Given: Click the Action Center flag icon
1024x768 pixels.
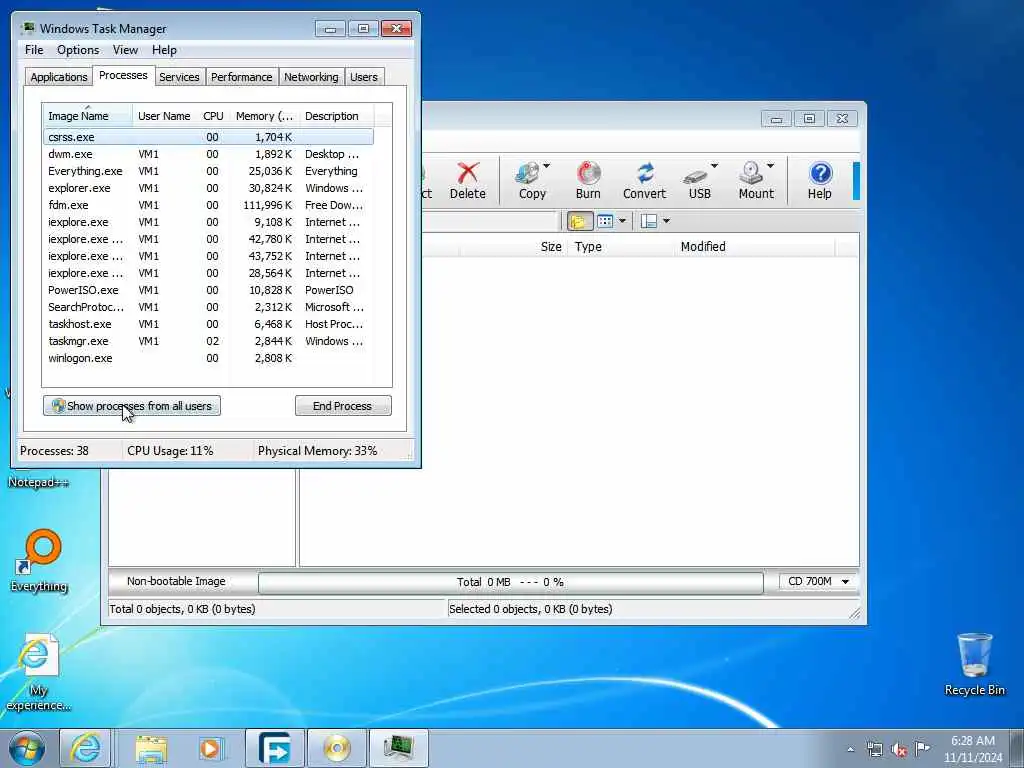Looking at the screenshot, I should (x=922, y=749).
